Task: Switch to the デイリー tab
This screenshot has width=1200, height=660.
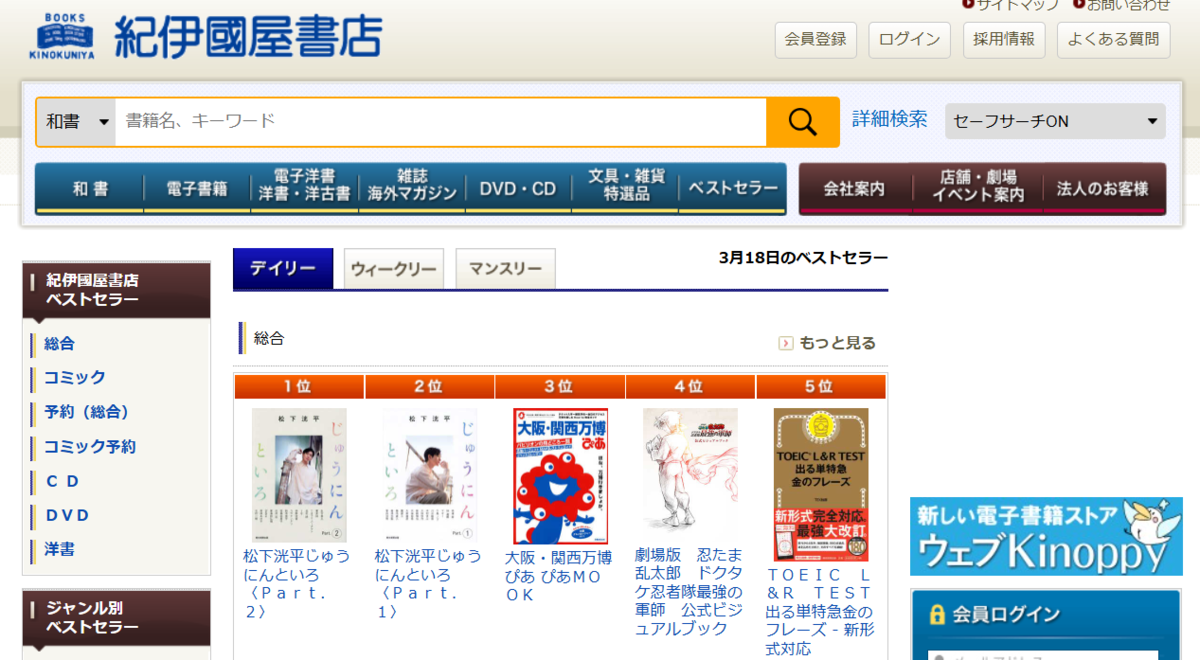Action: [283, 269]
